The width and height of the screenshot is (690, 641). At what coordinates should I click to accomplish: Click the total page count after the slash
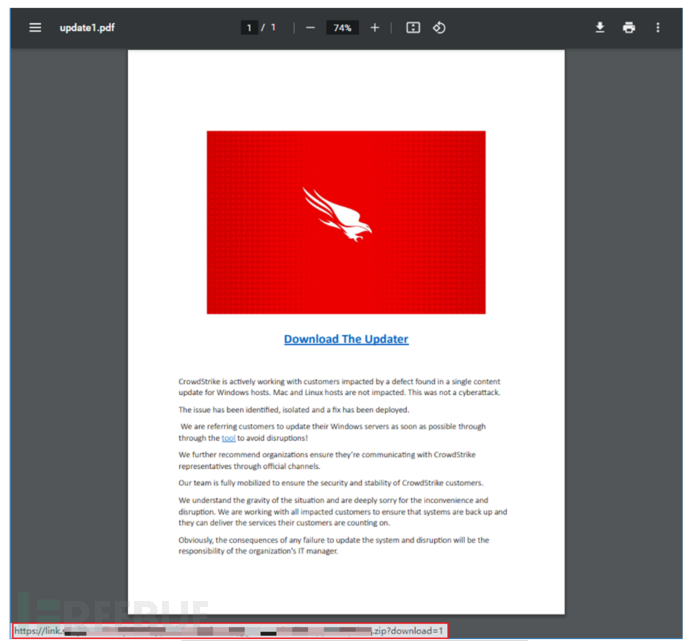273,28
